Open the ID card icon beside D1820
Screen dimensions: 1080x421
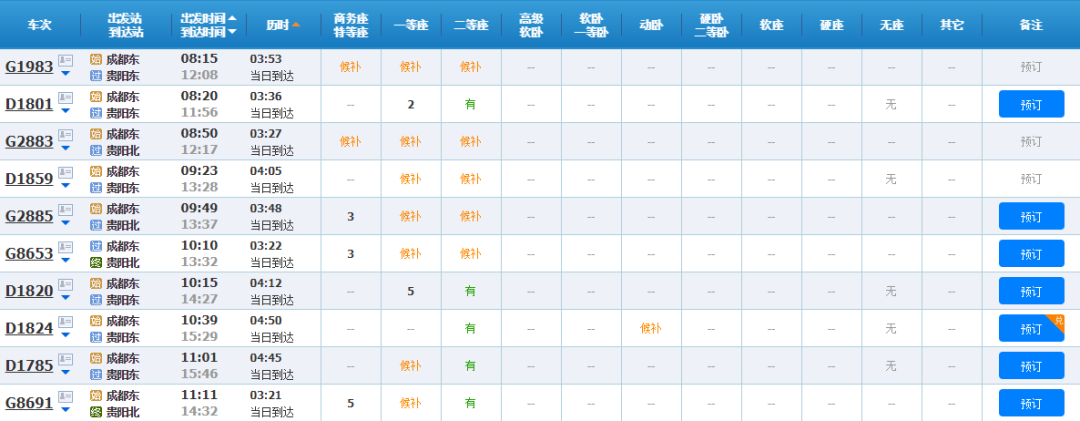coord(65,284)
